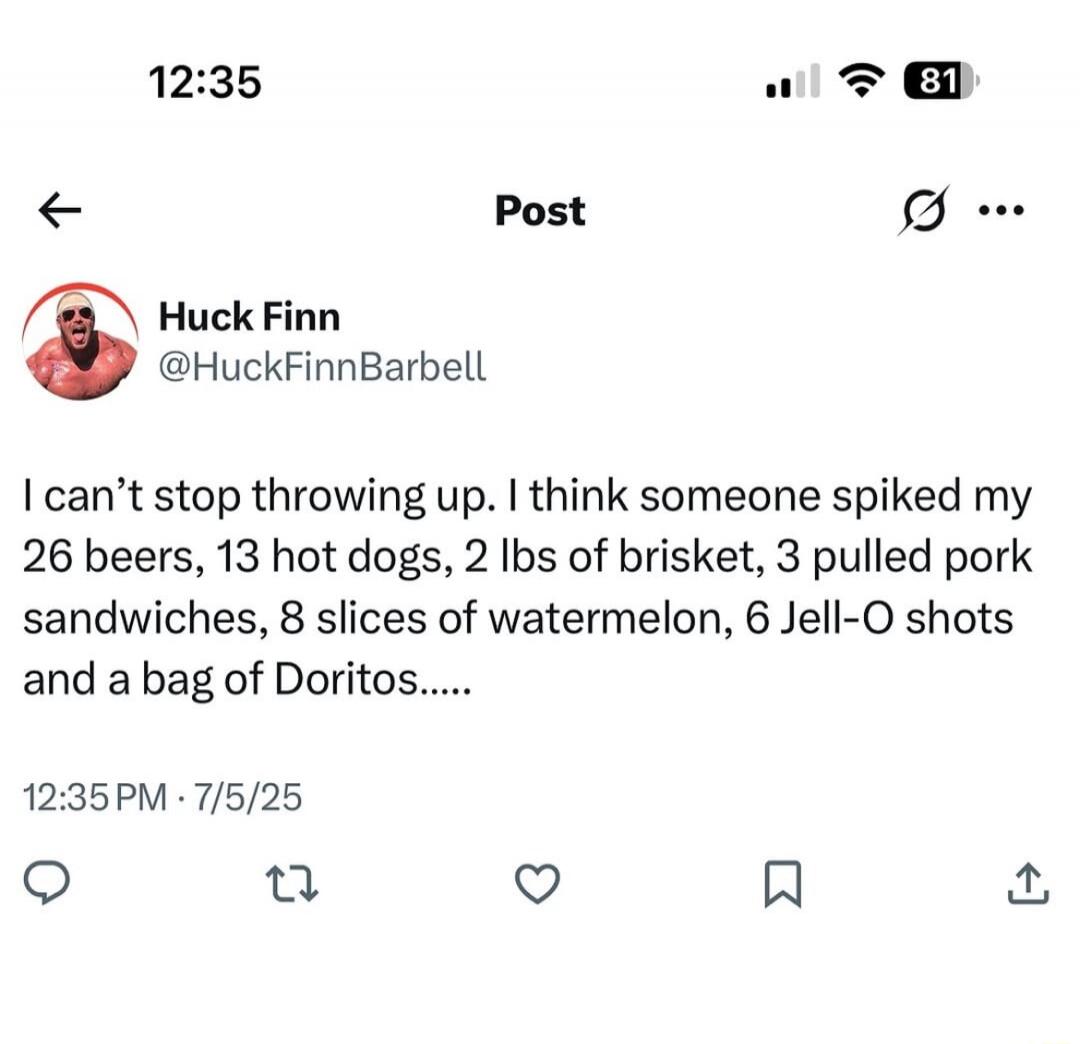
Task: Click the Post header title
Action: tap(540, 211)
